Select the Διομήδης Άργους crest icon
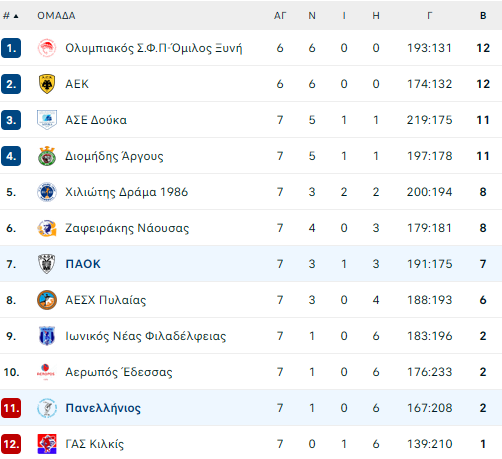The height and width of the screenshot is (459, 502). coord(47,156)
